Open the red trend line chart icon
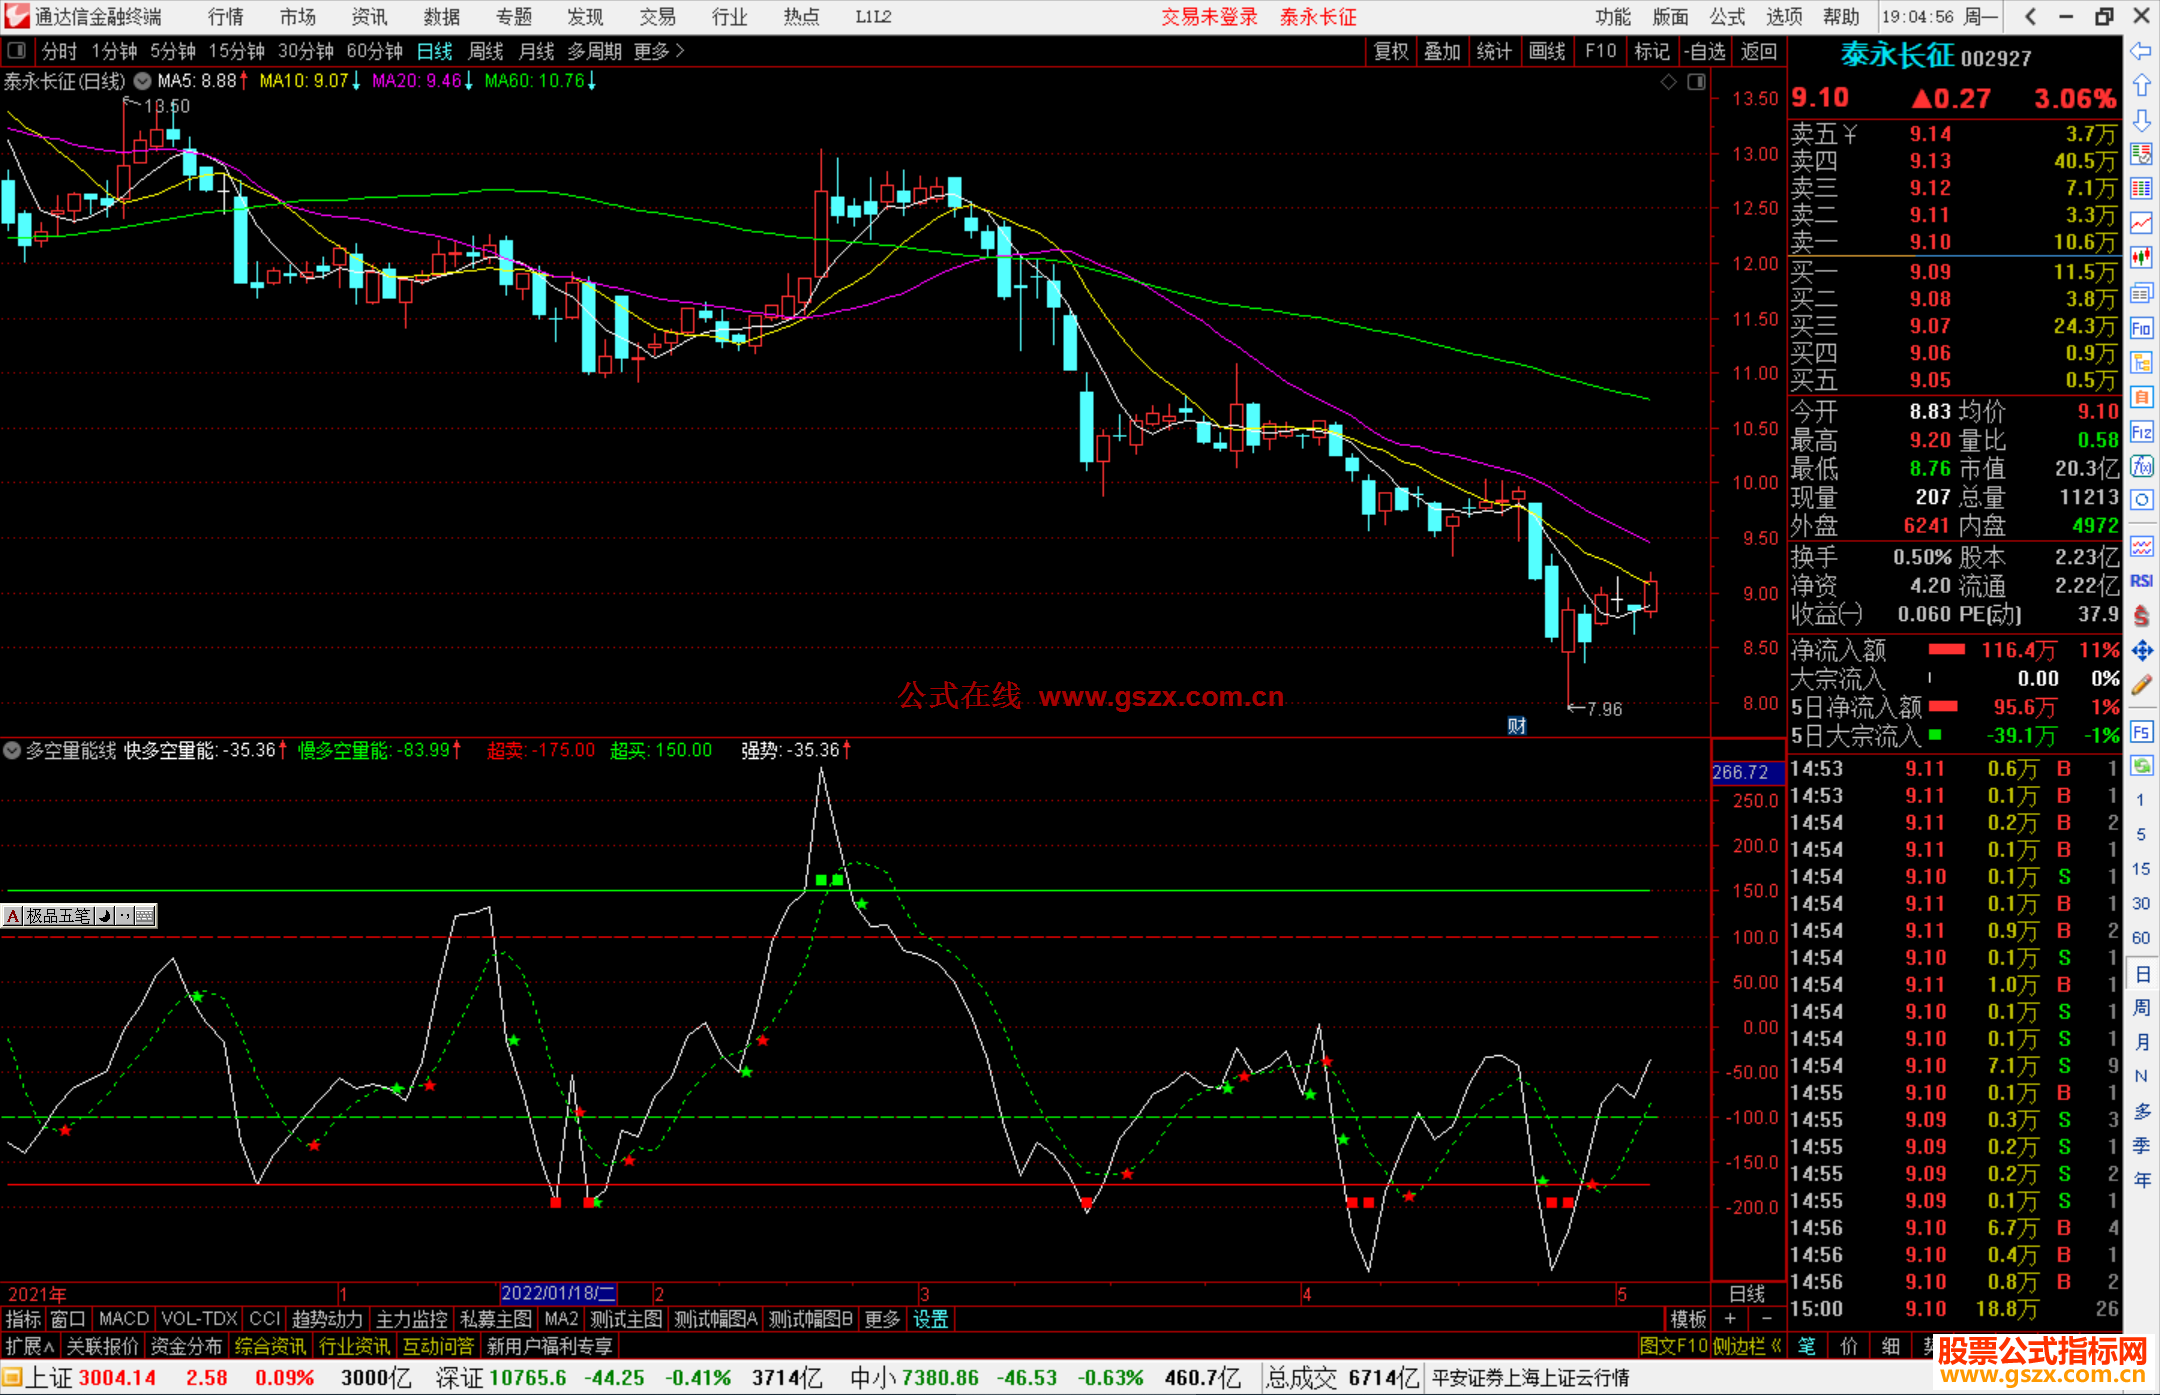The height and width of the screenshot is (1395, 2160). pos(2141,222)
